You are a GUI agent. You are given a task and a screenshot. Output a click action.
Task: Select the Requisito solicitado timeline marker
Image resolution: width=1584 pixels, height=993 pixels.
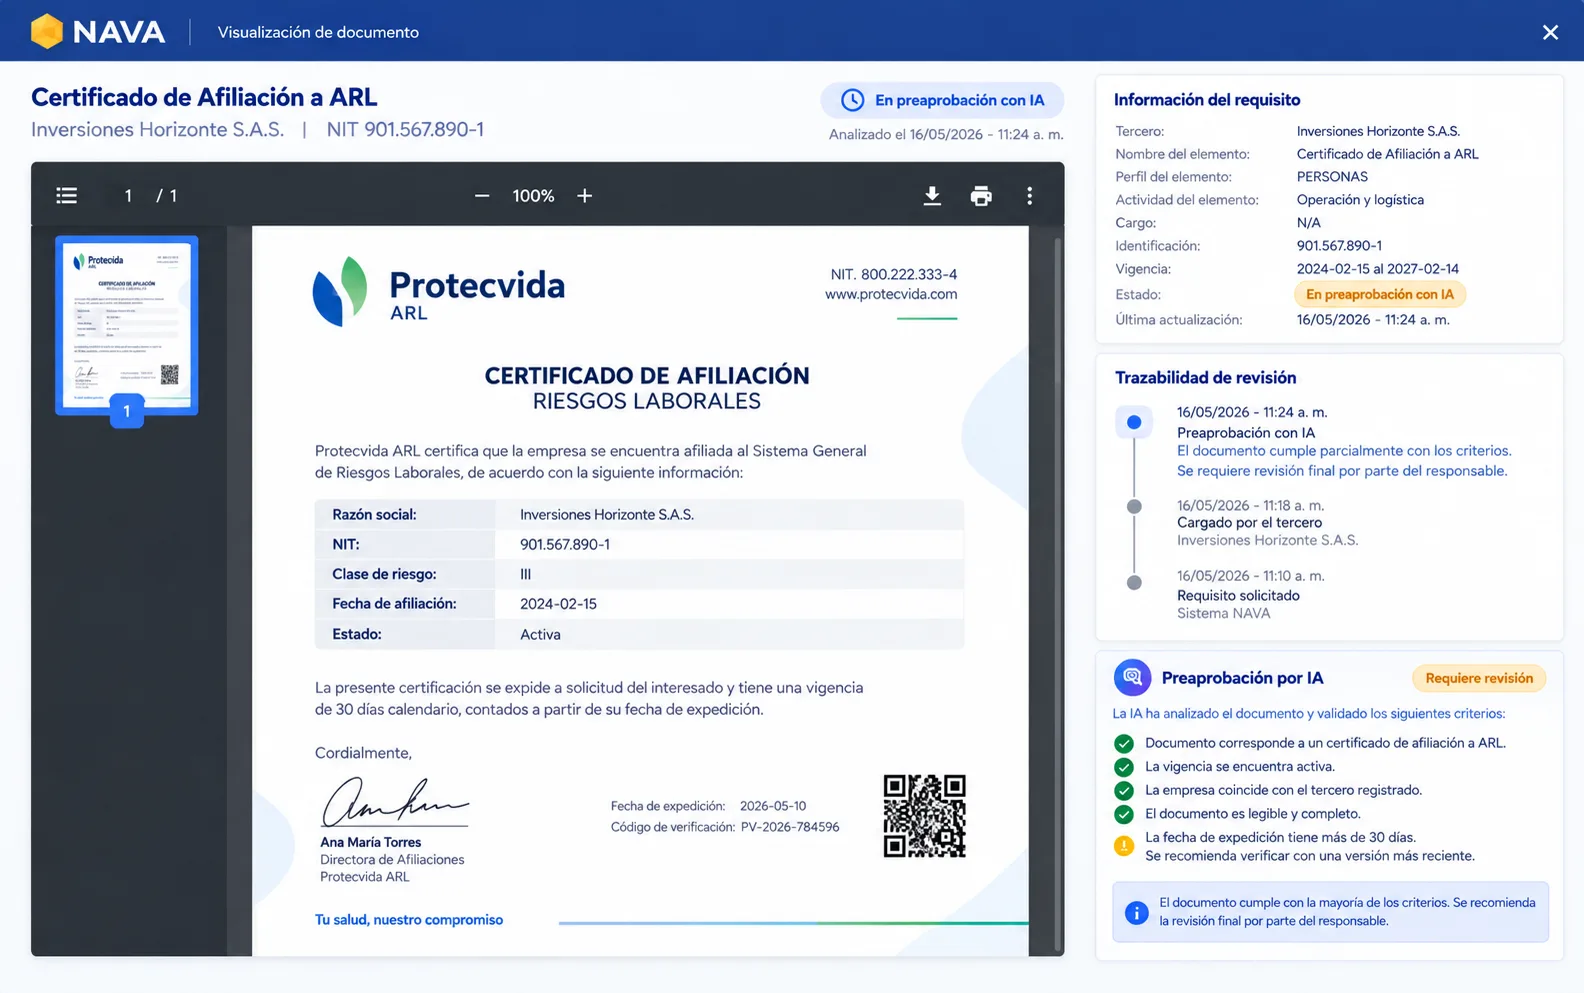pyautogui.click(x=1134, y=583)
